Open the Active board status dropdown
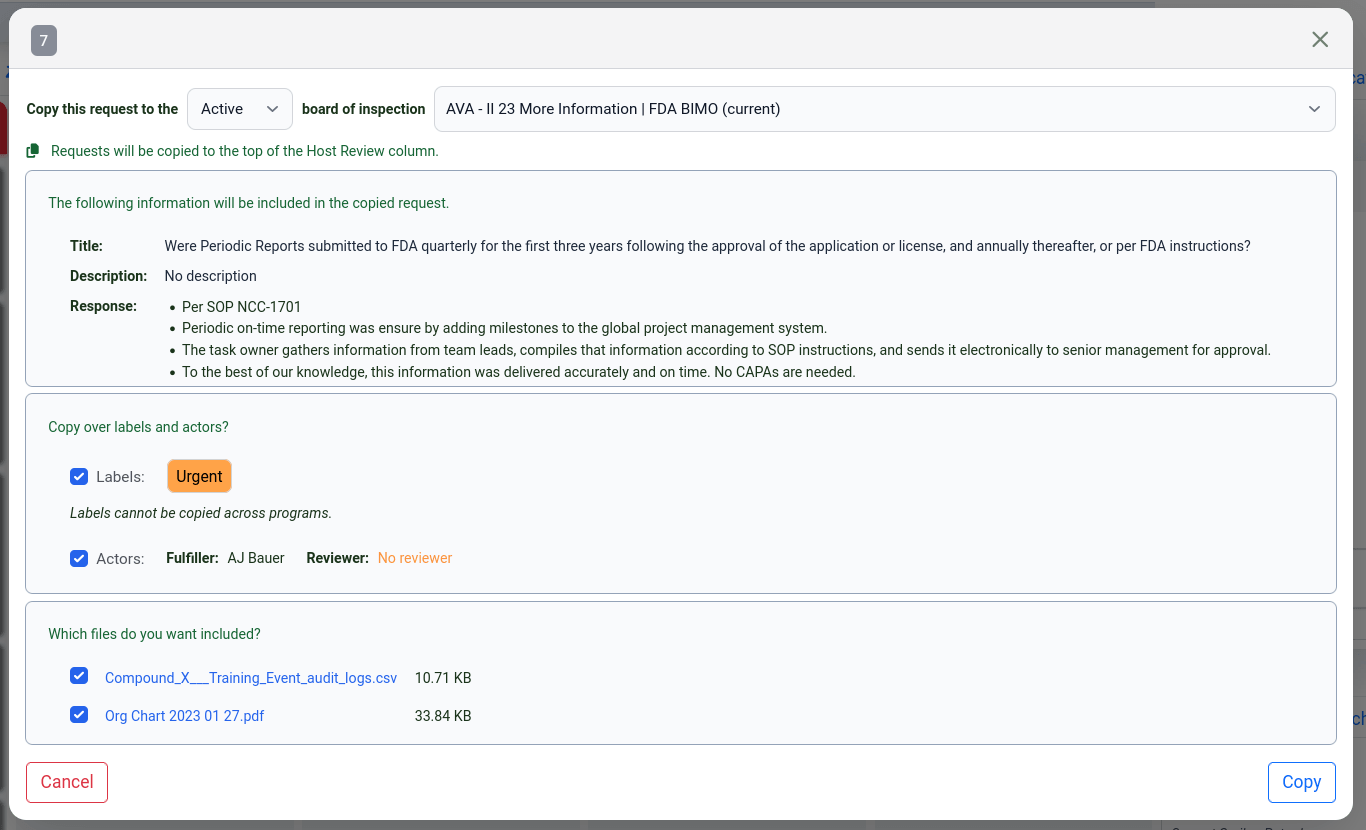The width and height of the screenshot is (1366, 830). tap(239, 109)
